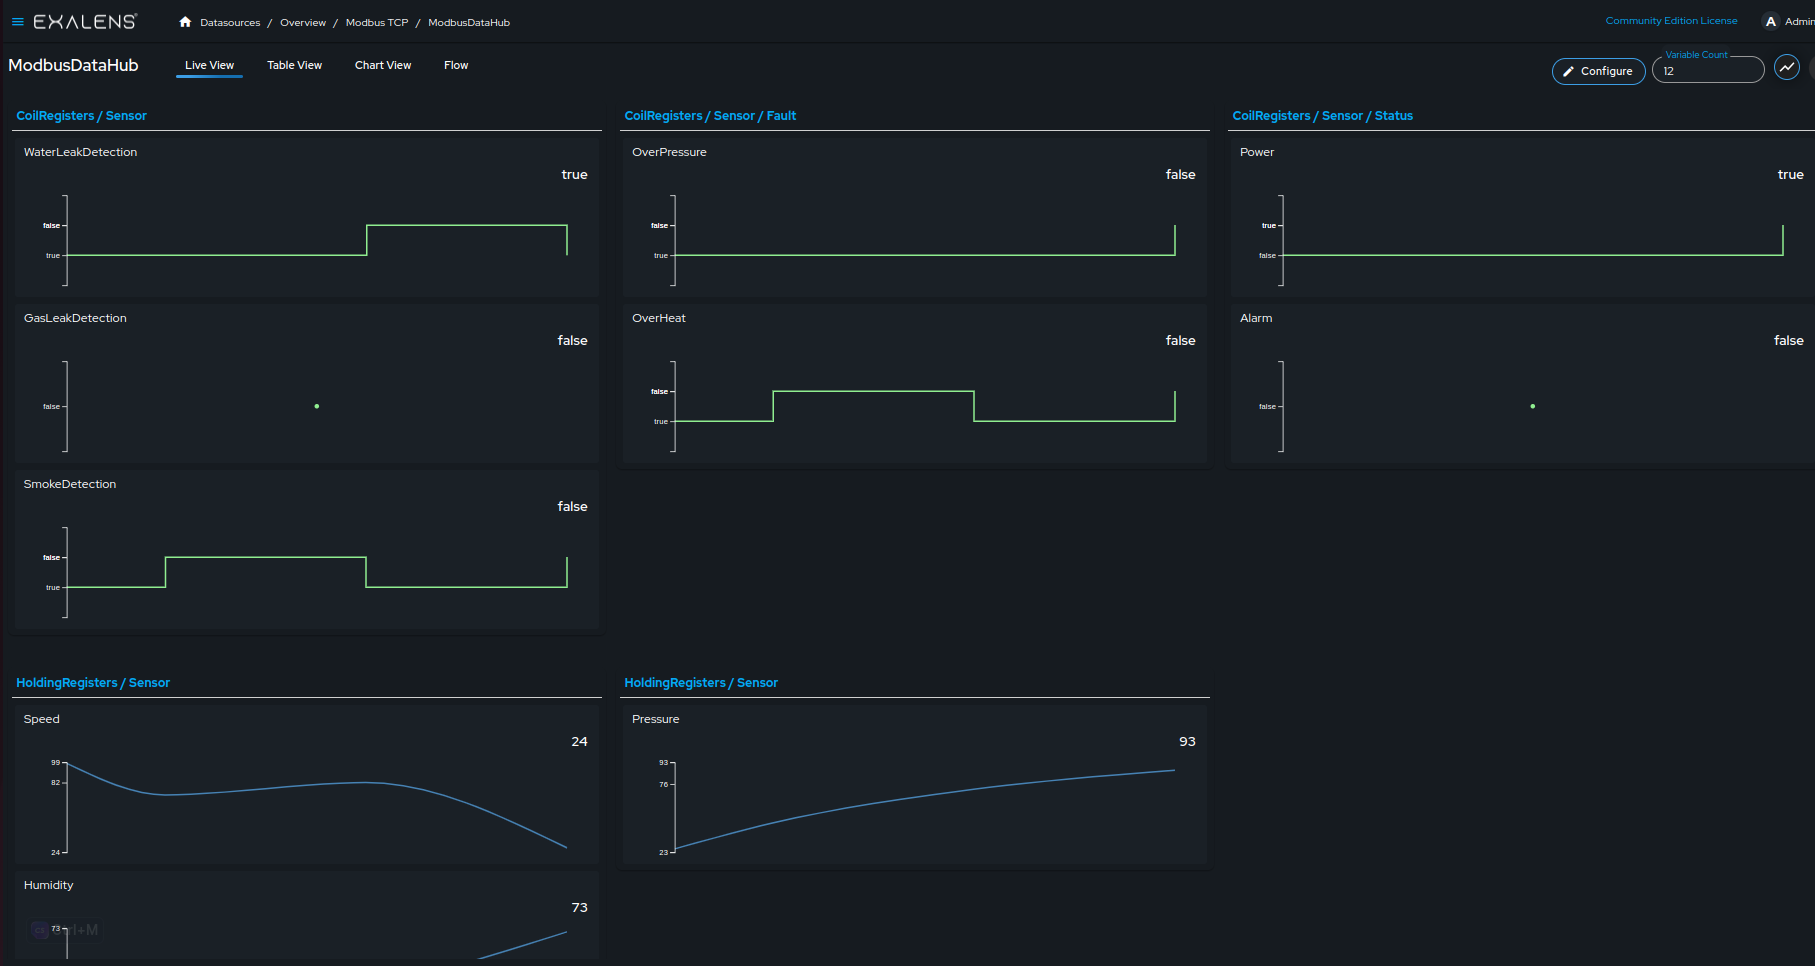The image size is (1815, 966).
Task: Click the GasLeakDetection label
Action: tap(75, 318)
